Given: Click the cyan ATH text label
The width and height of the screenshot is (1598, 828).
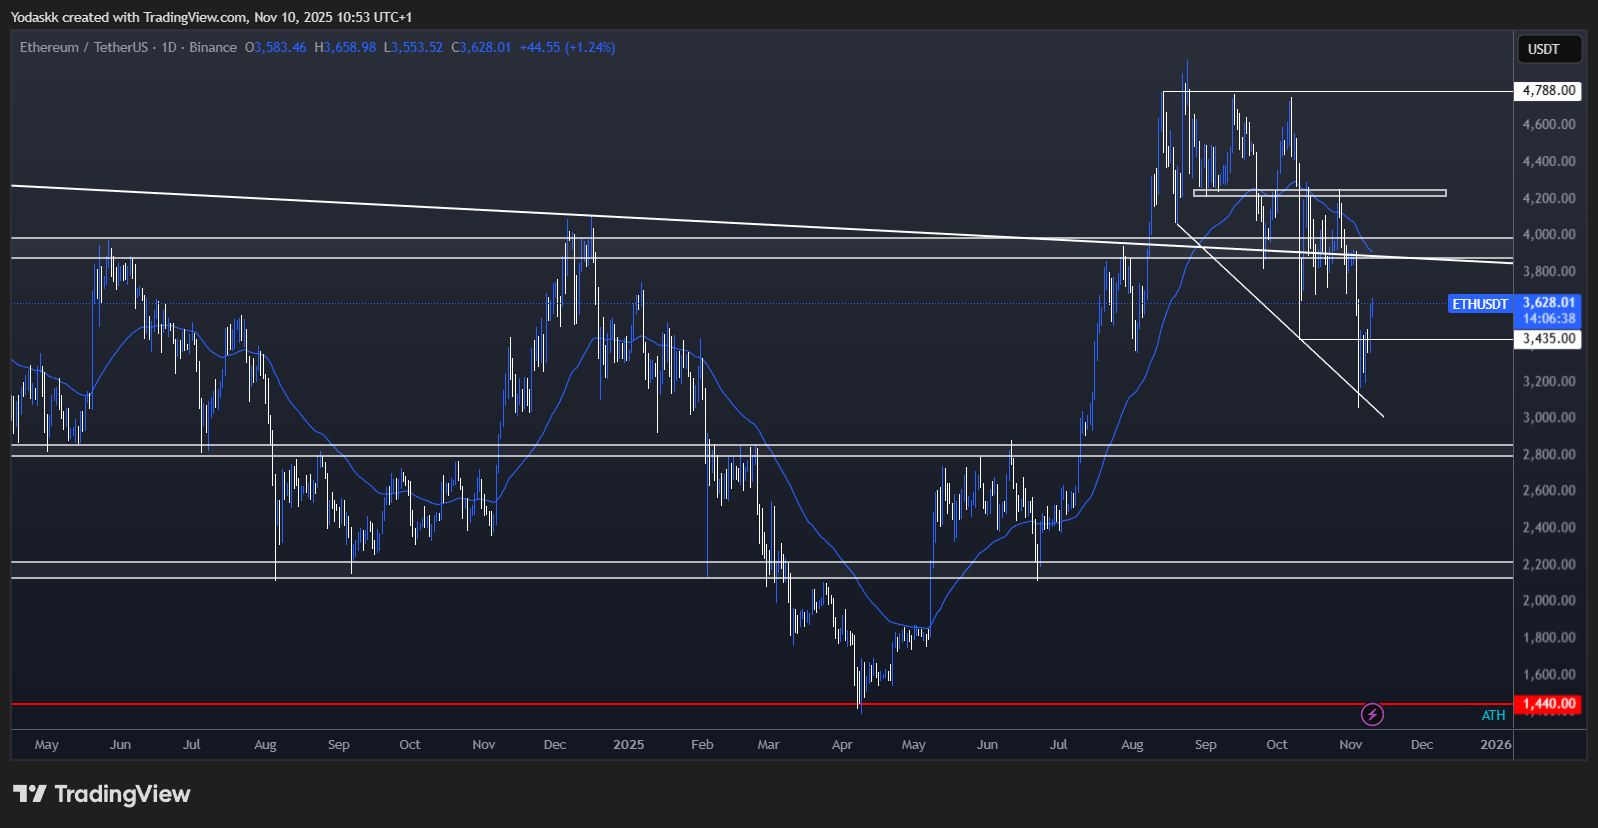Looking at the screenshot, I should 1493,715.
